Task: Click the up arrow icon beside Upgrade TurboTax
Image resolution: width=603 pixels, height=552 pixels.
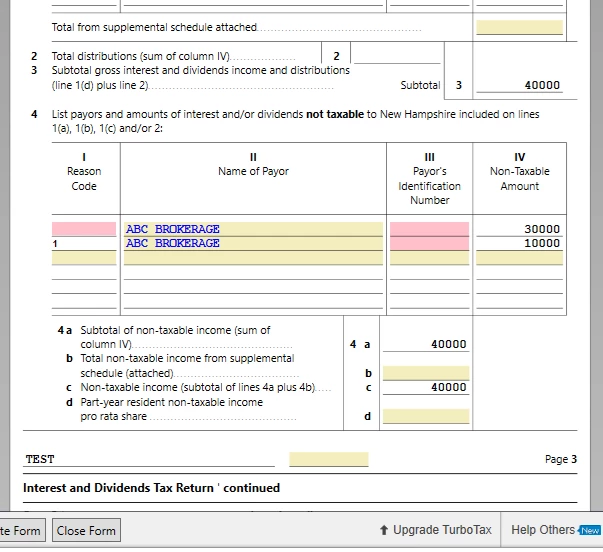Action: 384,530
